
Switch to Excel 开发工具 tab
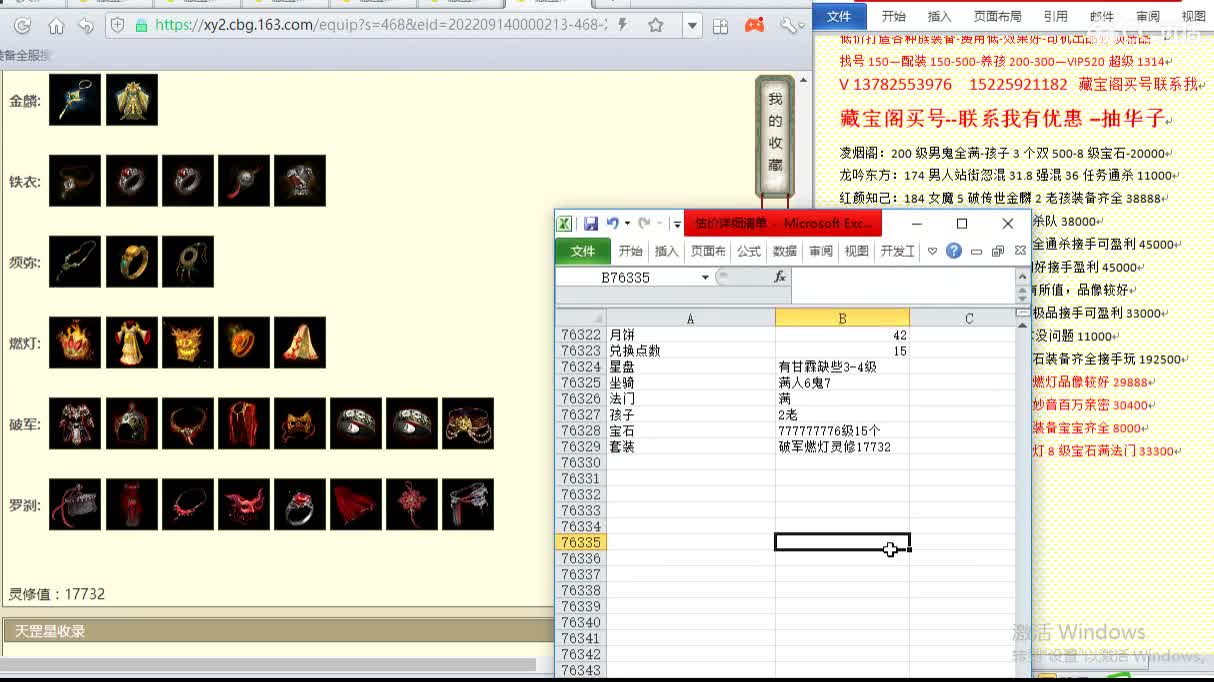(x=897, y=251)
